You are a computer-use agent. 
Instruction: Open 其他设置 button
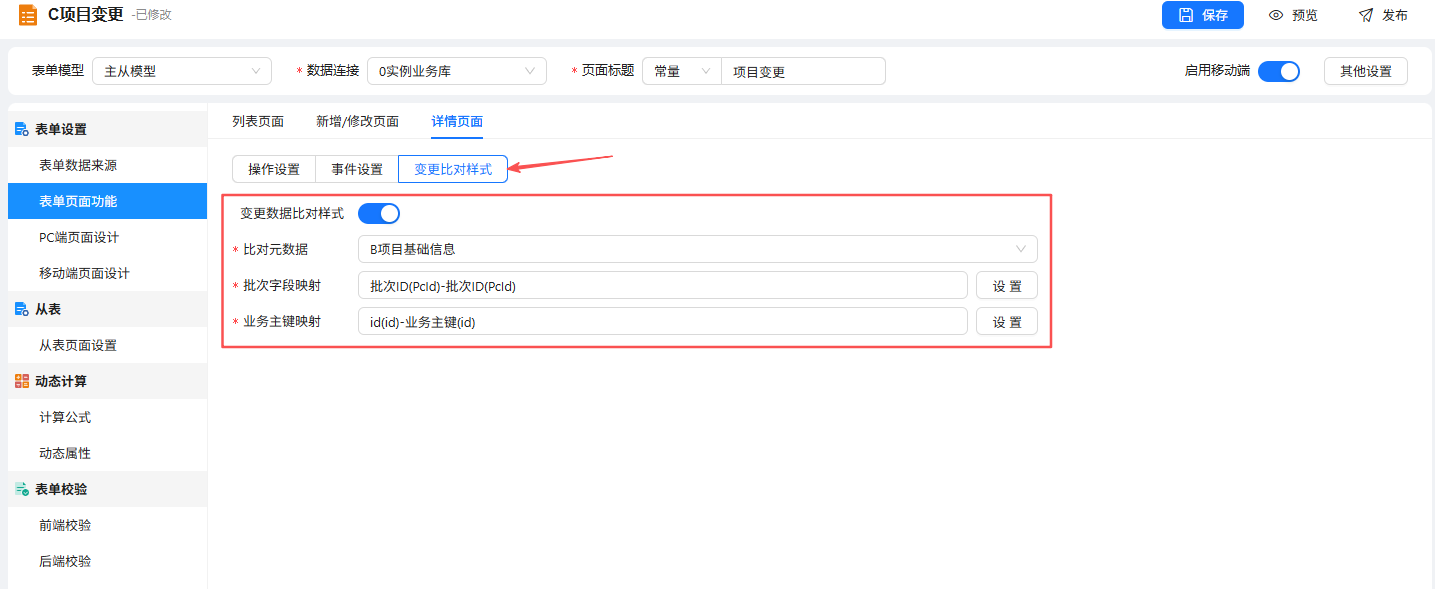click(1366, 71)
